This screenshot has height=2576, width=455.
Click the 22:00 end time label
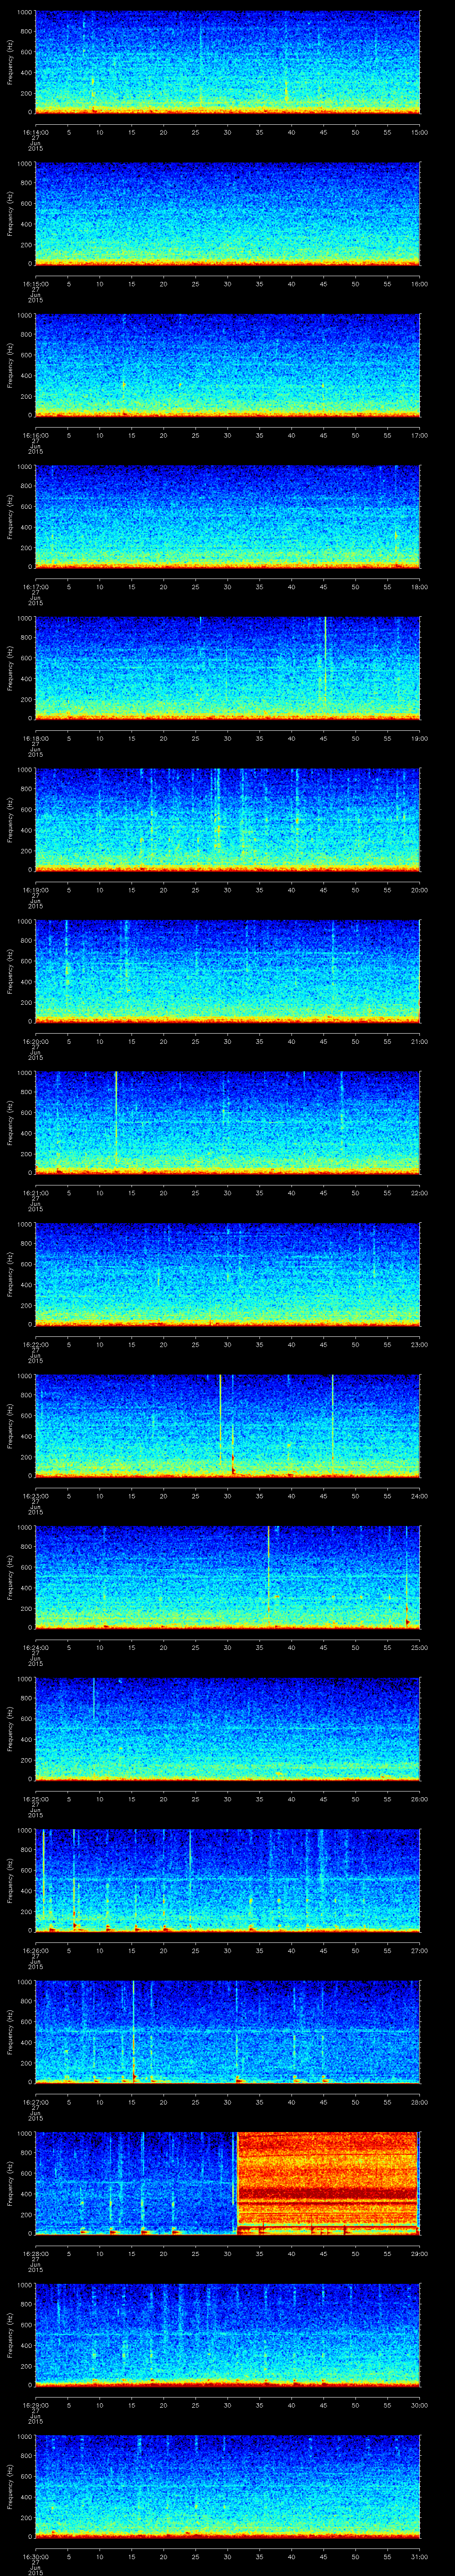(419, 1192)
